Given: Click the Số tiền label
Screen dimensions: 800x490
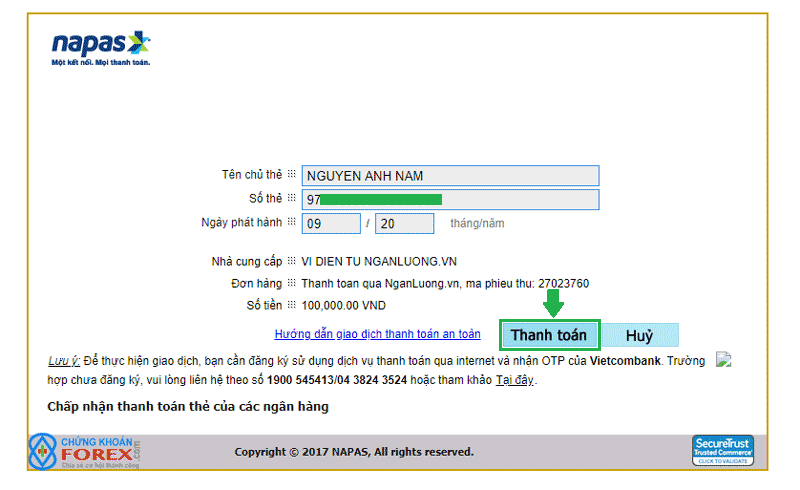Looking at the screenshot, I should click(x=264, y=306).
